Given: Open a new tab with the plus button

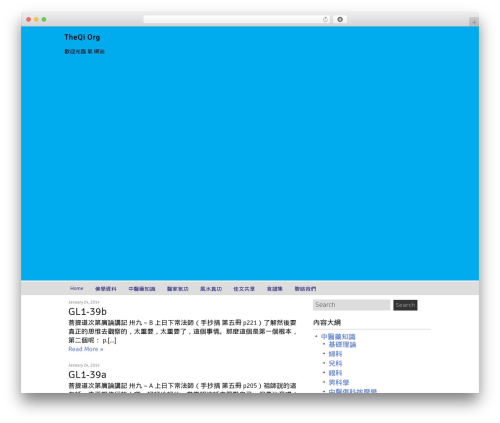Looking at the screenshot, I should click(x=474, y=22).
